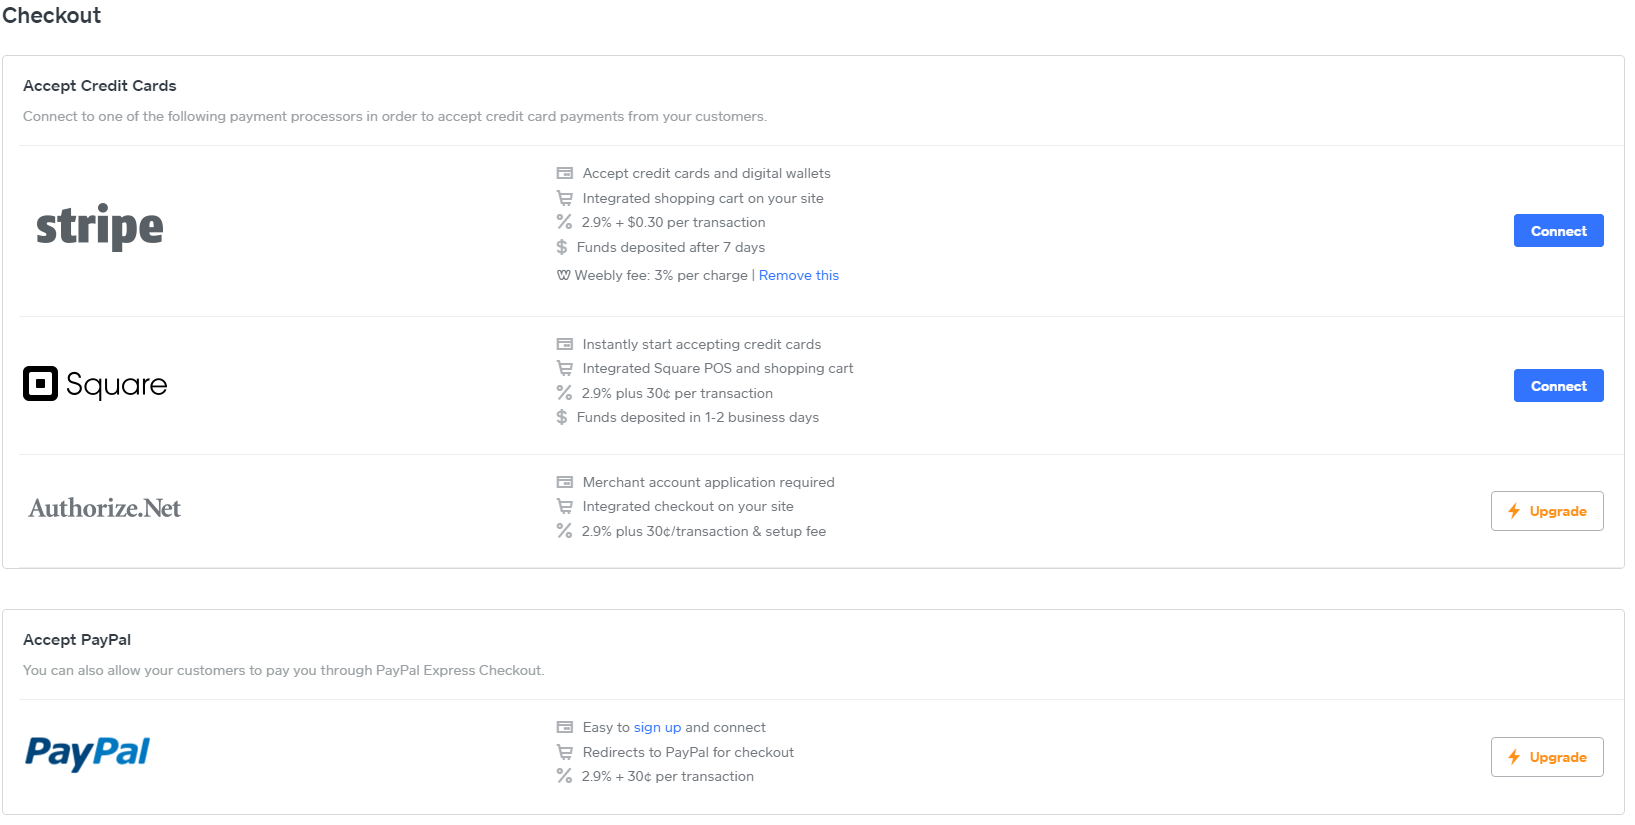The image size is (1635, 825).
Task: Click the 'Accept PayPal' heading
Action: coord(77,640)
